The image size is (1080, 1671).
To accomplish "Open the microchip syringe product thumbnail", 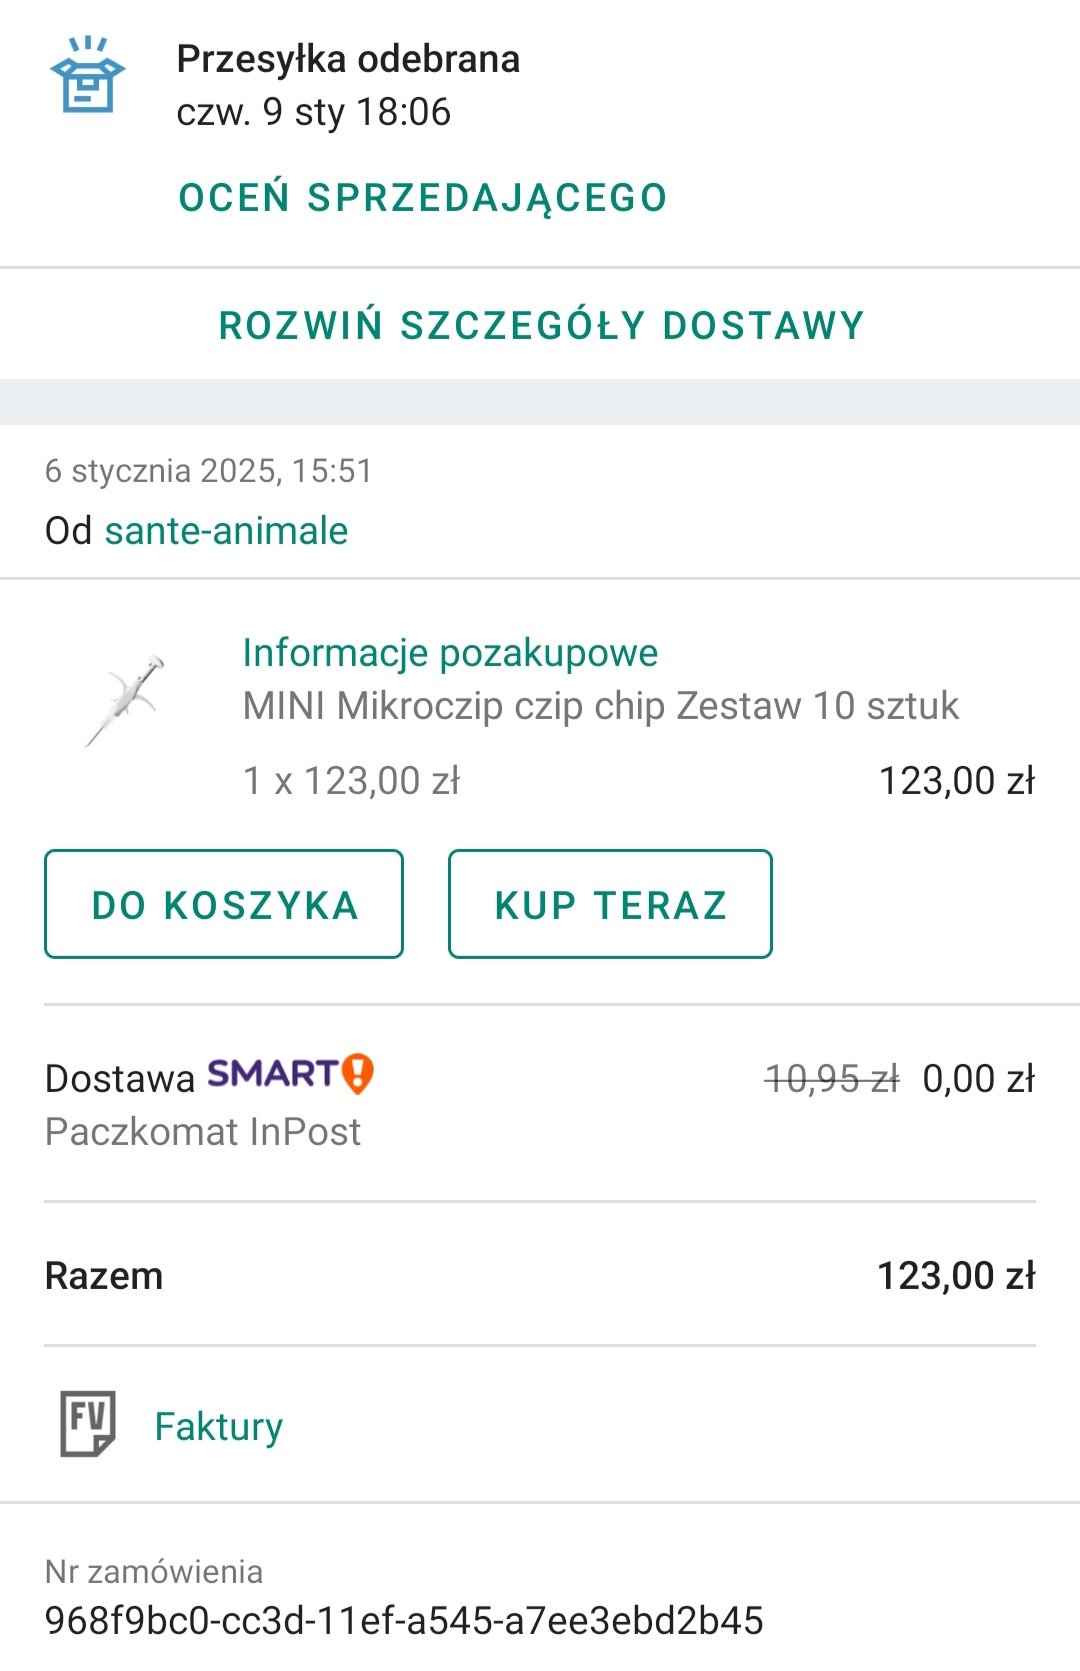I will [x=125, y=701].
